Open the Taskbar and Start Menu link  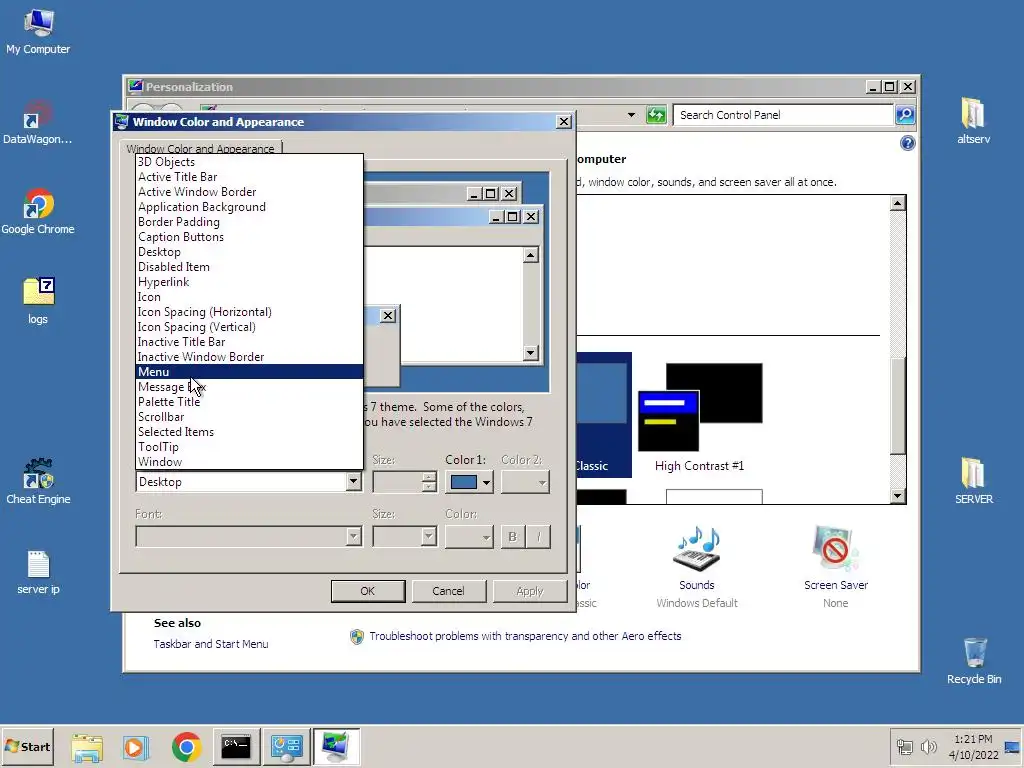tap(211, 644)
